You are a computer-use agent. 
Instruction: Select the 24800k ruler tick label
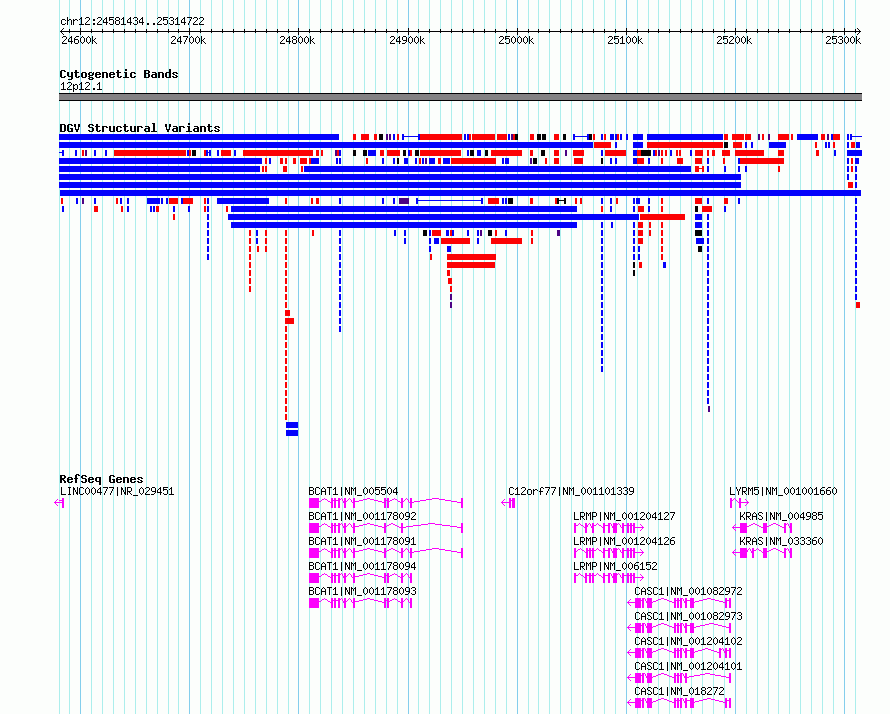297,40
